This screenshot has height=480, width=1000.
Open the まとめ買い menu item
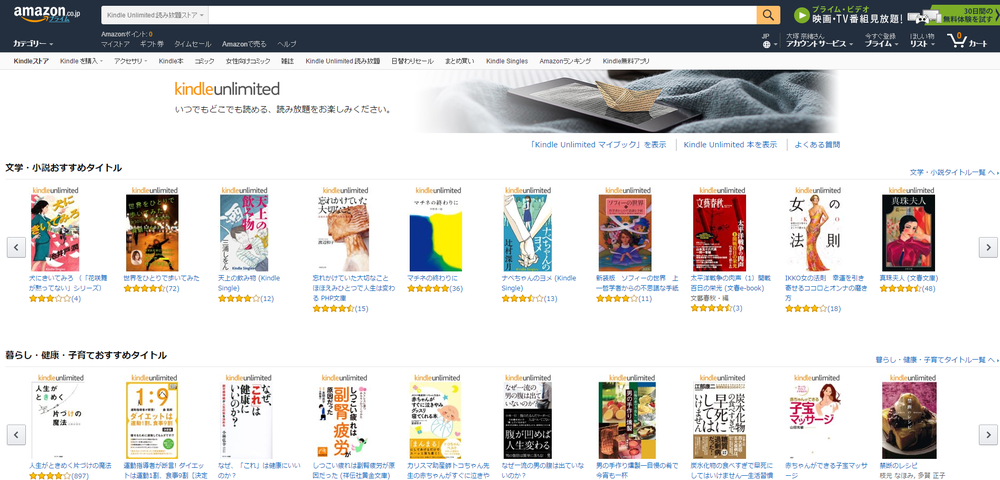point(460,61)
